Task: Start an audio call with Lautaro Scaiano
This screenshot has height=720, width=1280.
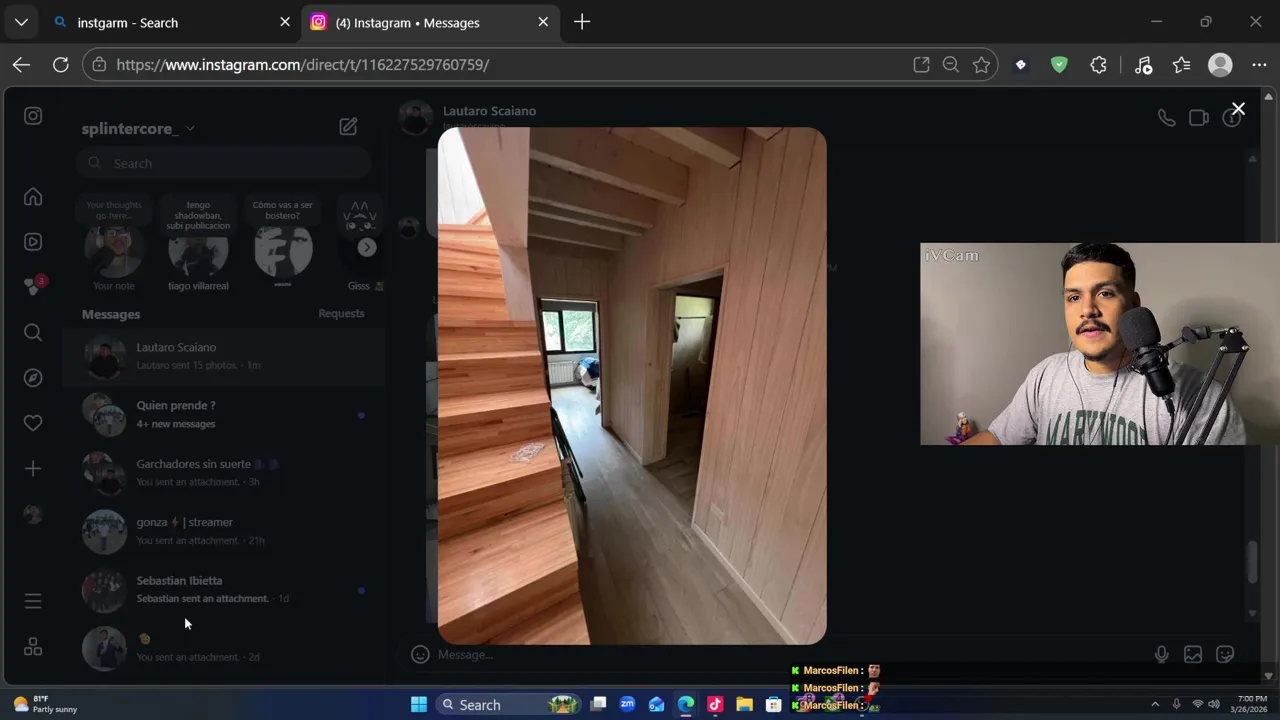Action: click(x=1166, y=118)
